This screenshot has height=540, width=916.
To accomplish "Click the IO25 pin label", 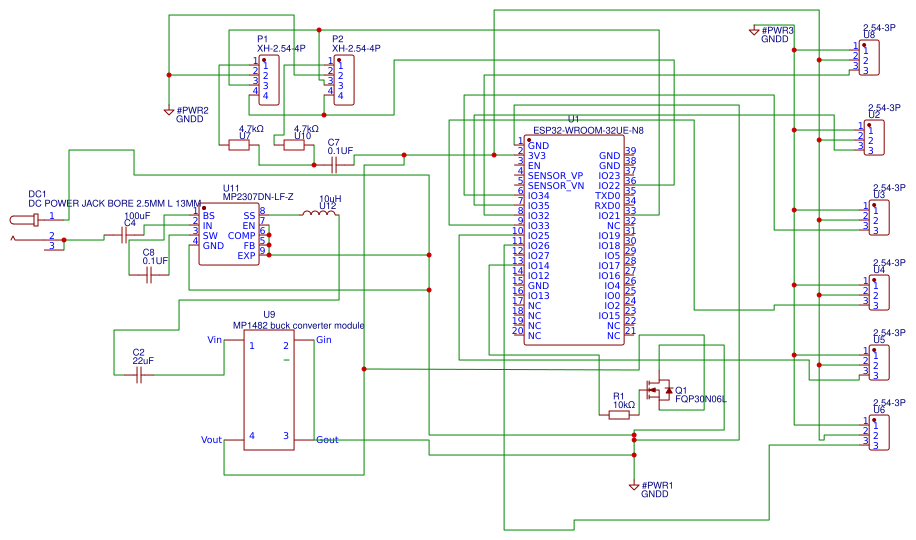I will [539, 236].
